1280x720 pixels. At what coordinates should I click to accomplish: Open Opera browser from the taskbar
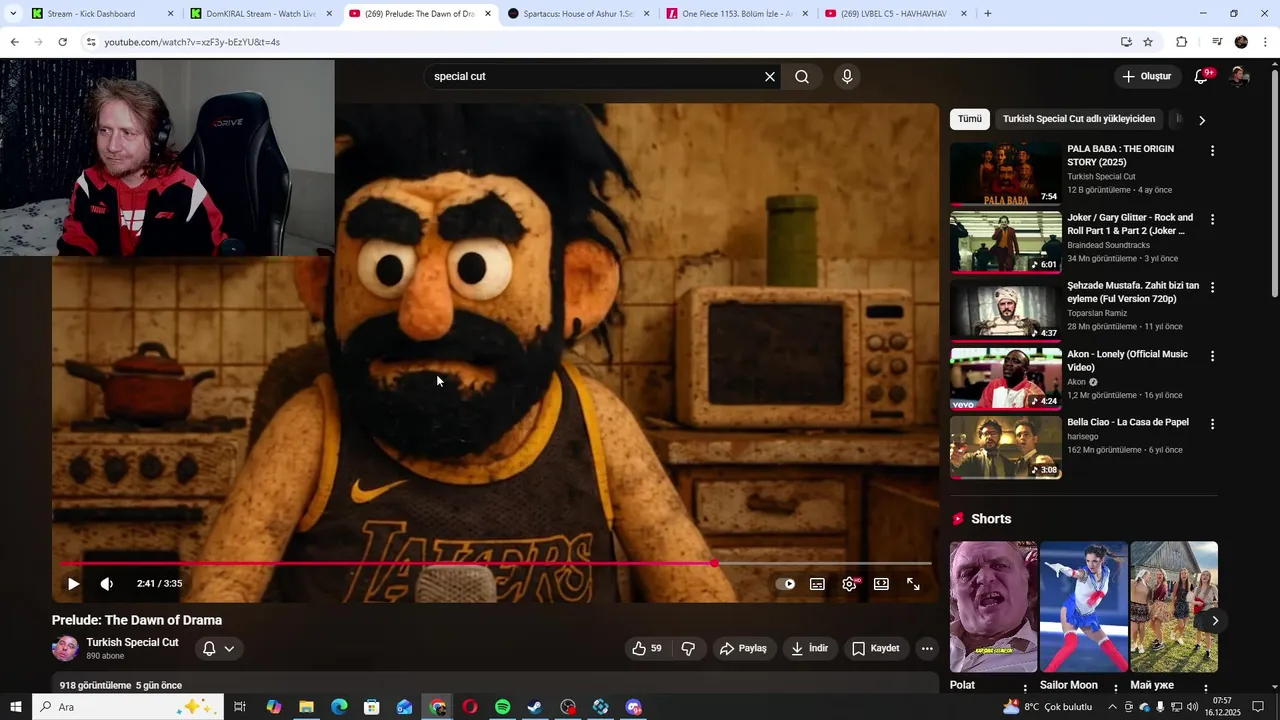pos(470,707)
